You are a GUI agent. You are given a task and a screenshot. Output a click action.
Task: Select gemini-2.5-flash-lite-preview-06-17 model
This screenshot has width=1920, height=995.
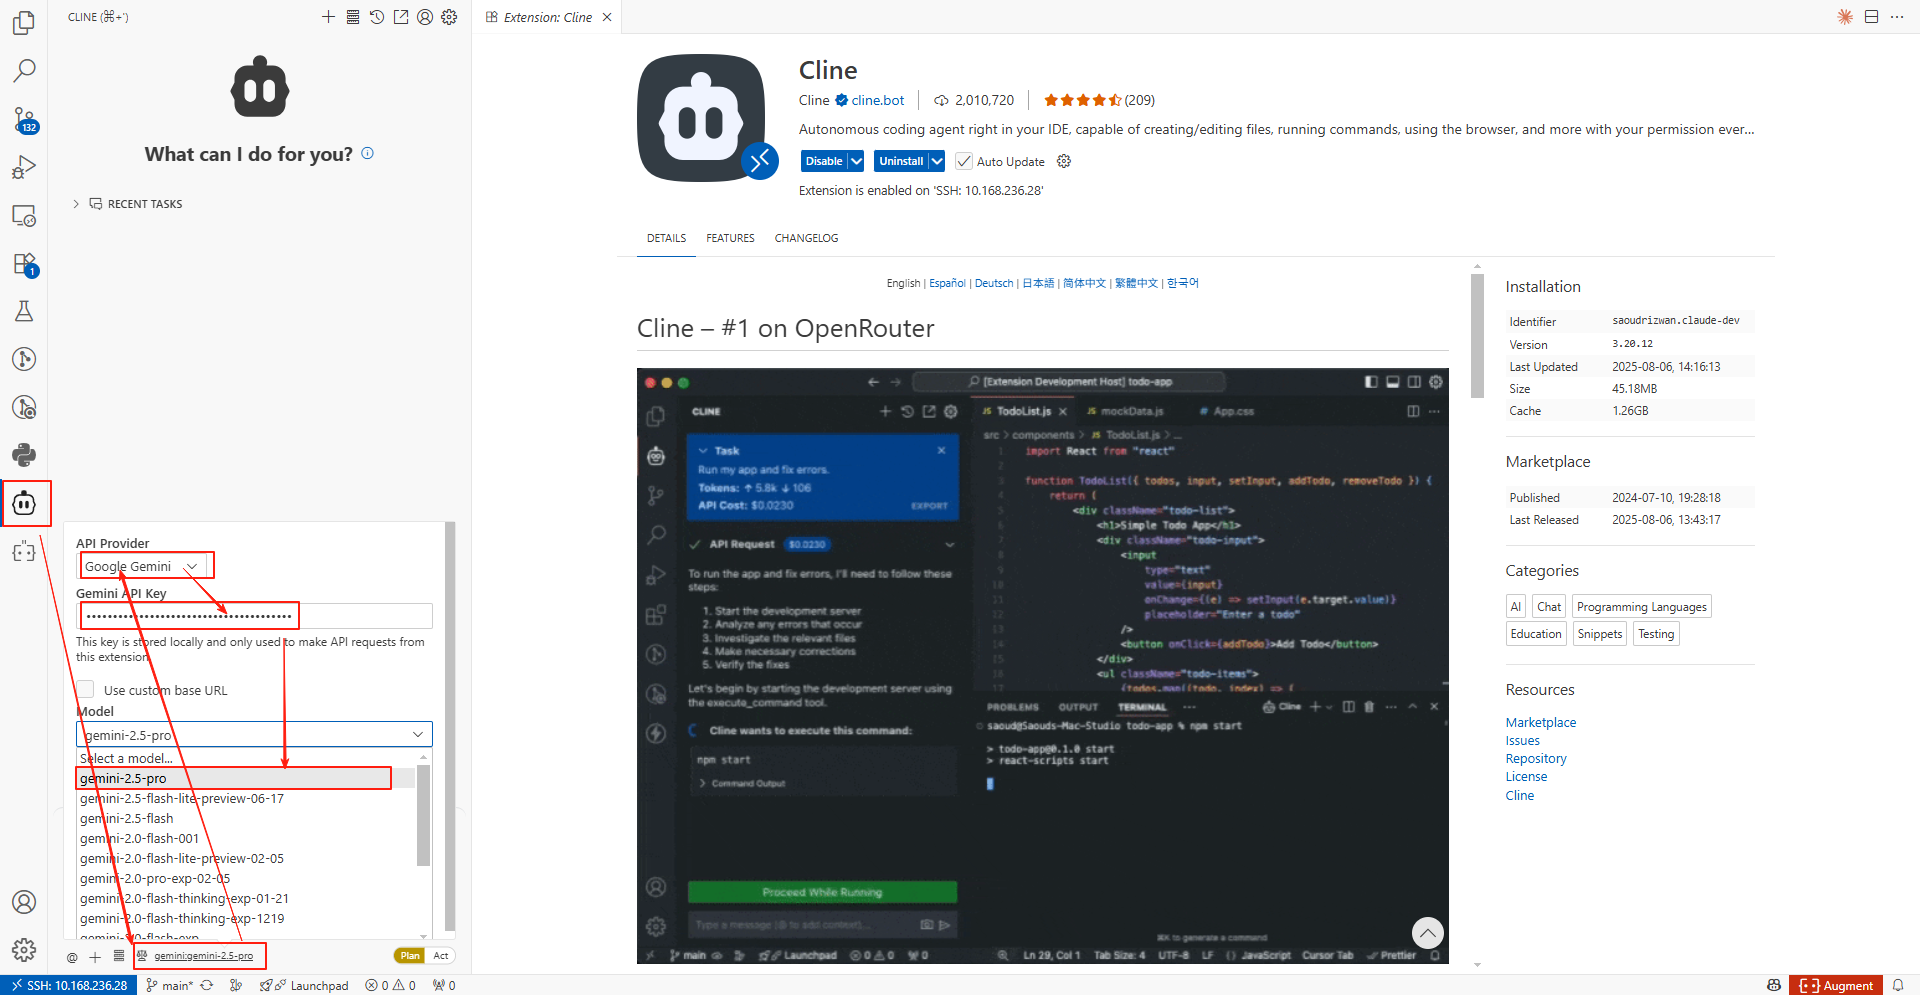(246, 798)
